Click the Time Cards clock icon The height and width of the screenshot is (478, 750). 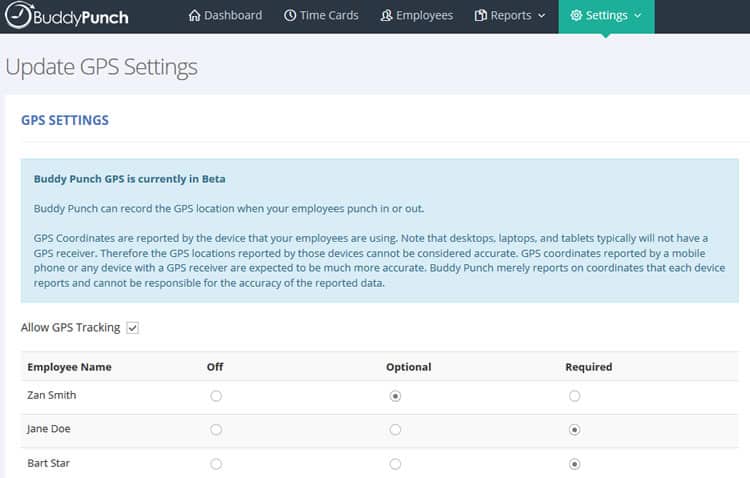(290, 15)
